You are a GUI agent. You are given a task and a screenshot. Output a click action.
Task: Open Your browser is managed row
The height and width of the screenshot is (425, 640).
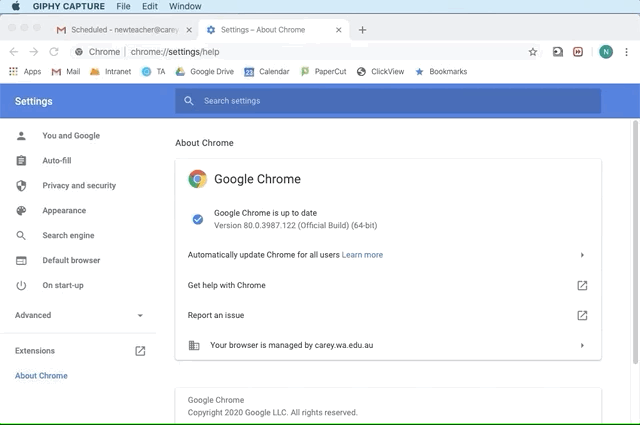[388, 345]
